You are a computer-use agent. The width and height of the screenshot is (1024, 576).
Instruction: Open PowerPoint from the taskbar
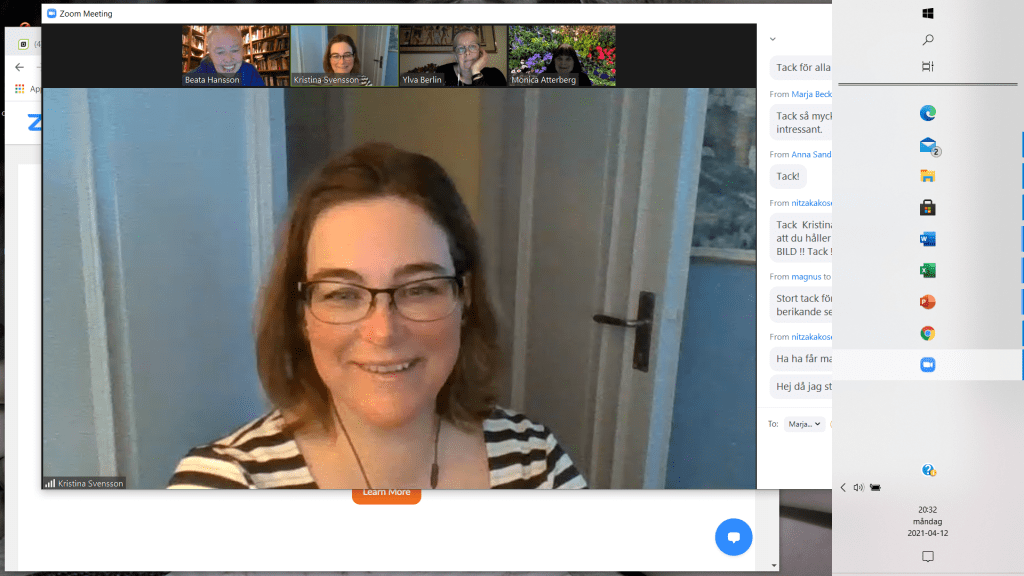click(927, 302)
